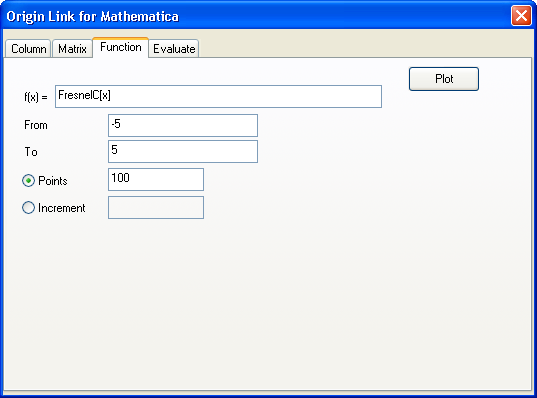537x398 pixels.
Task: Focus the f(x) field containing FresnelC[x]
Action: click(218, 96)
